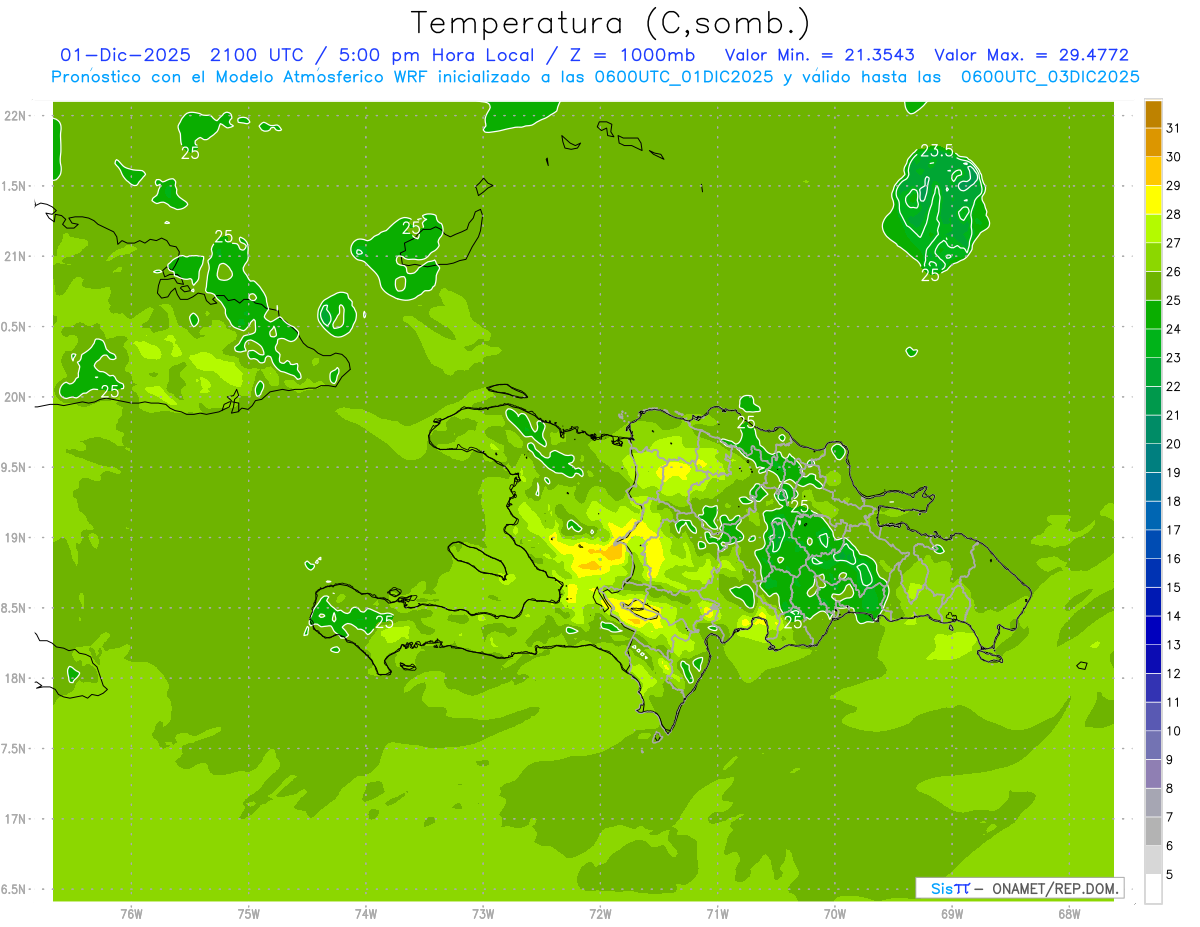Click the "74W" longitude label
This screenshot has height=927, width=1200.
[x=366, y=914]
